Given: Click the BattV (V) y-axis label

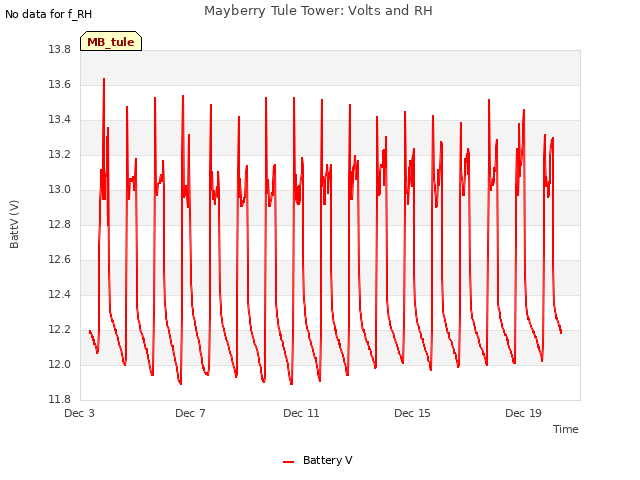Looking at the screenshot, I should point(14,224).
